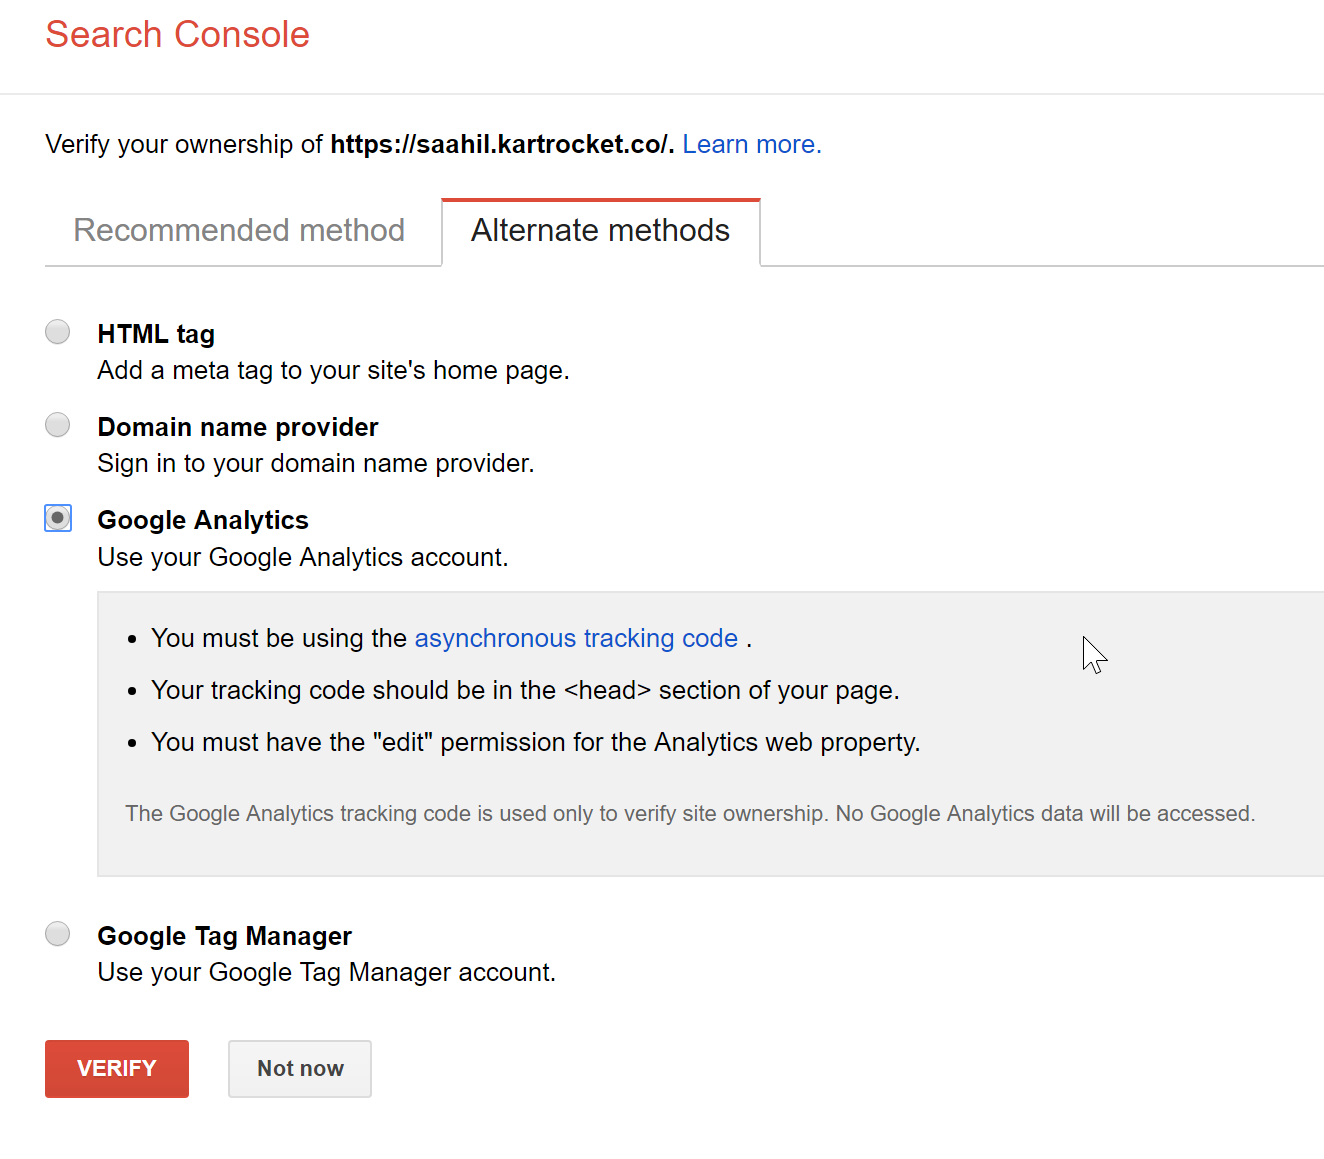
Task: Click the red VERIFY button
Action: point(117,1069)
